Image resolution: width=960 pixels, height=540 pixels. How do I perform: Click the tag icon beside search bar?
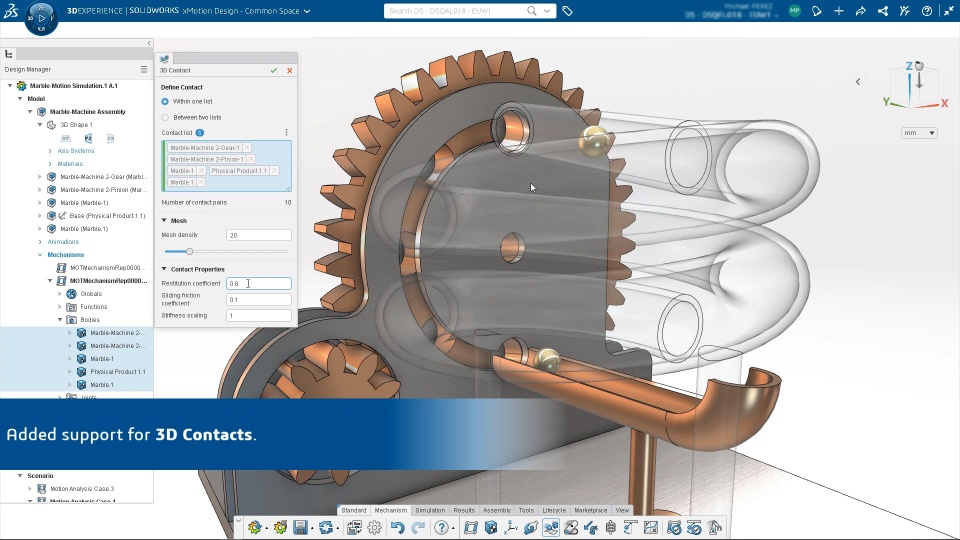pyautogui.click(x=568, y=11)
